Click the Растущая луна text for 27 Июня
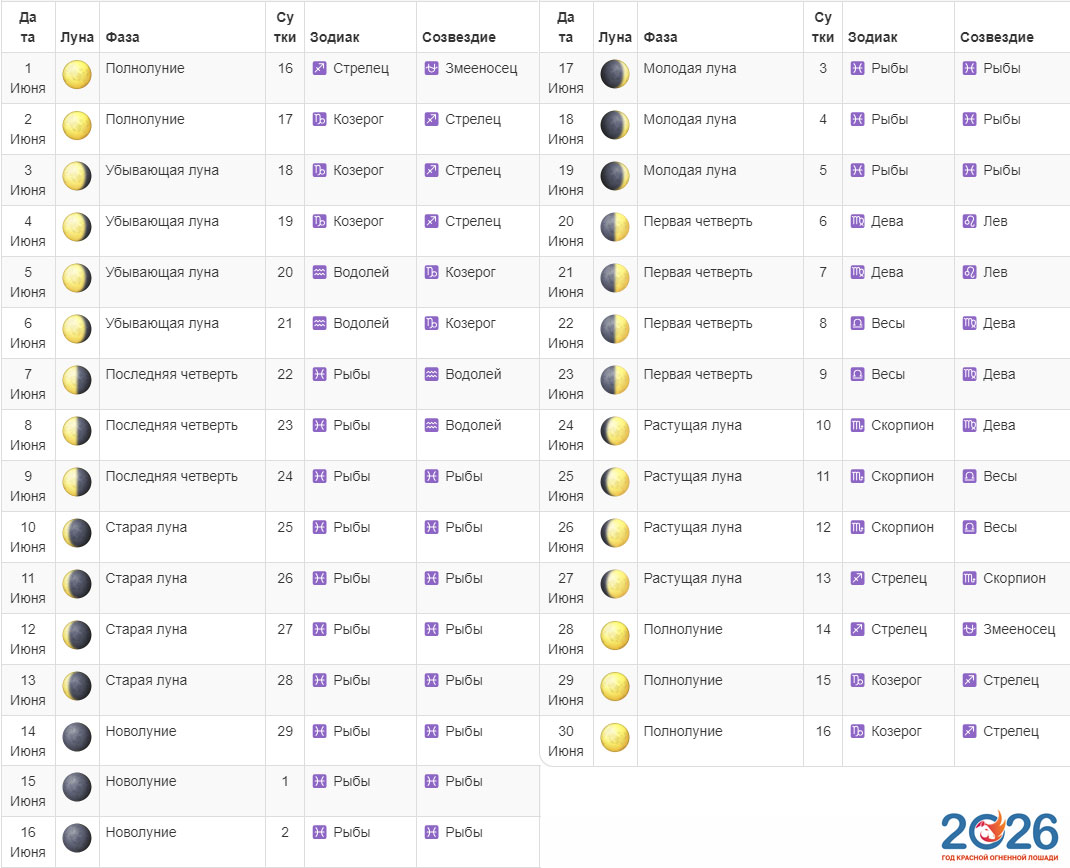 [x=692, y=578]
